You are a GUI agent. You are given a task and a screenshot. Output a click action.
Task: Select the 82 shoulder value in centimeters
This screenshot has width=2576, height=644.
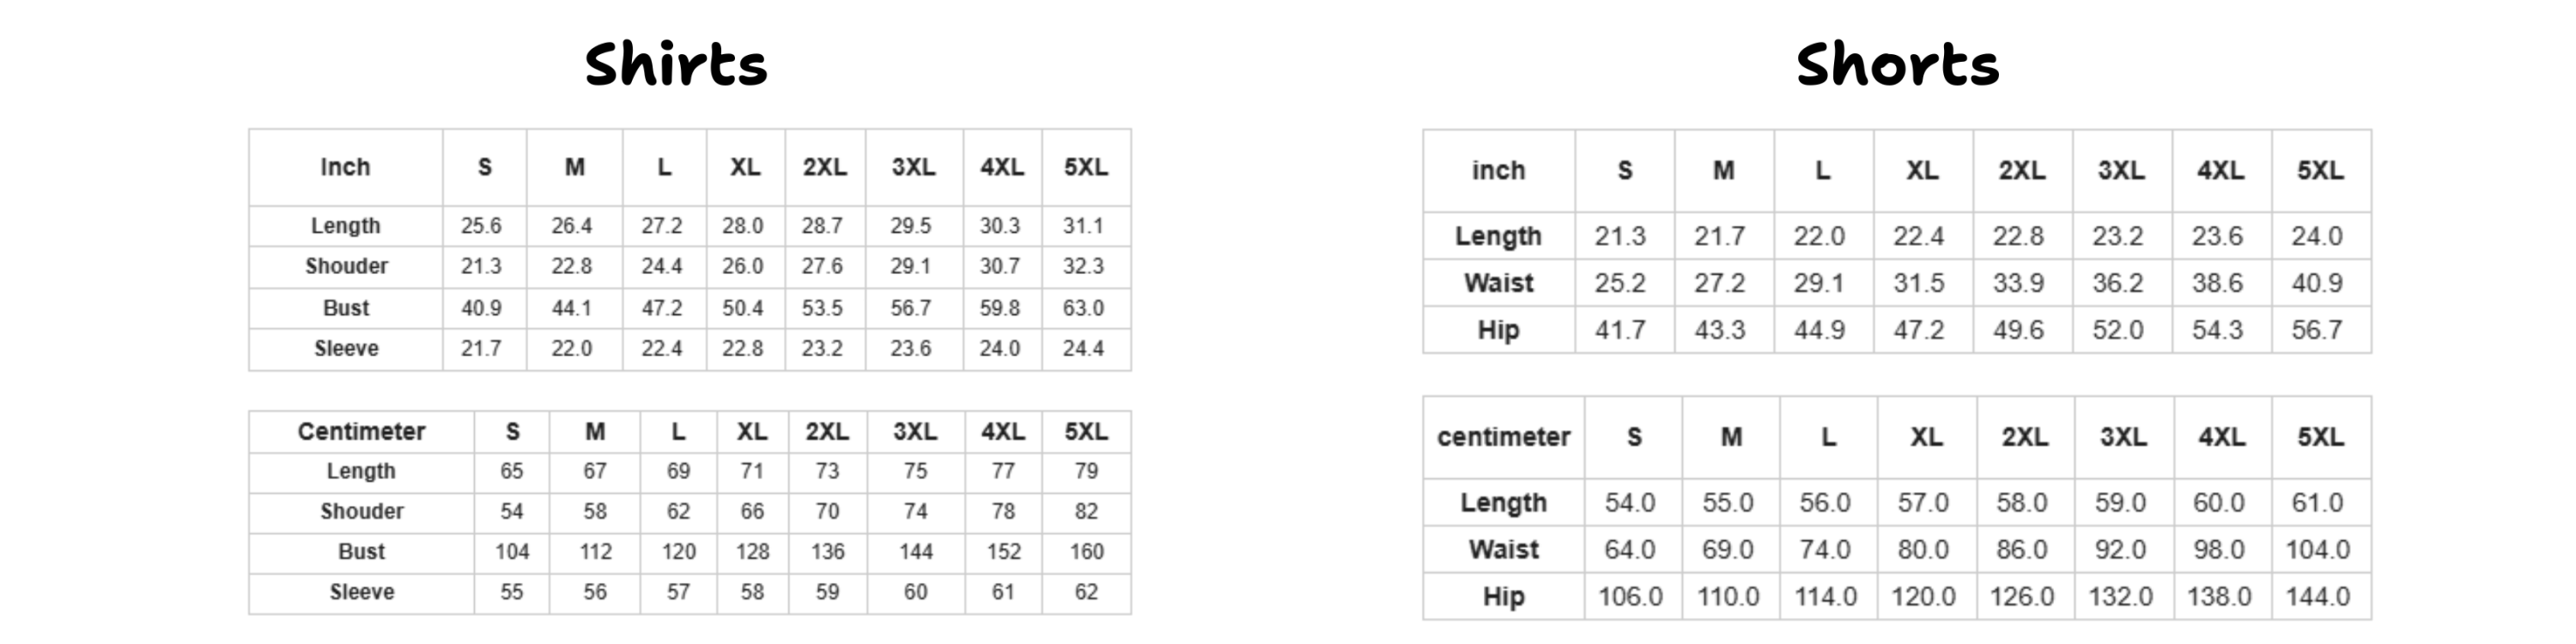1086,512
